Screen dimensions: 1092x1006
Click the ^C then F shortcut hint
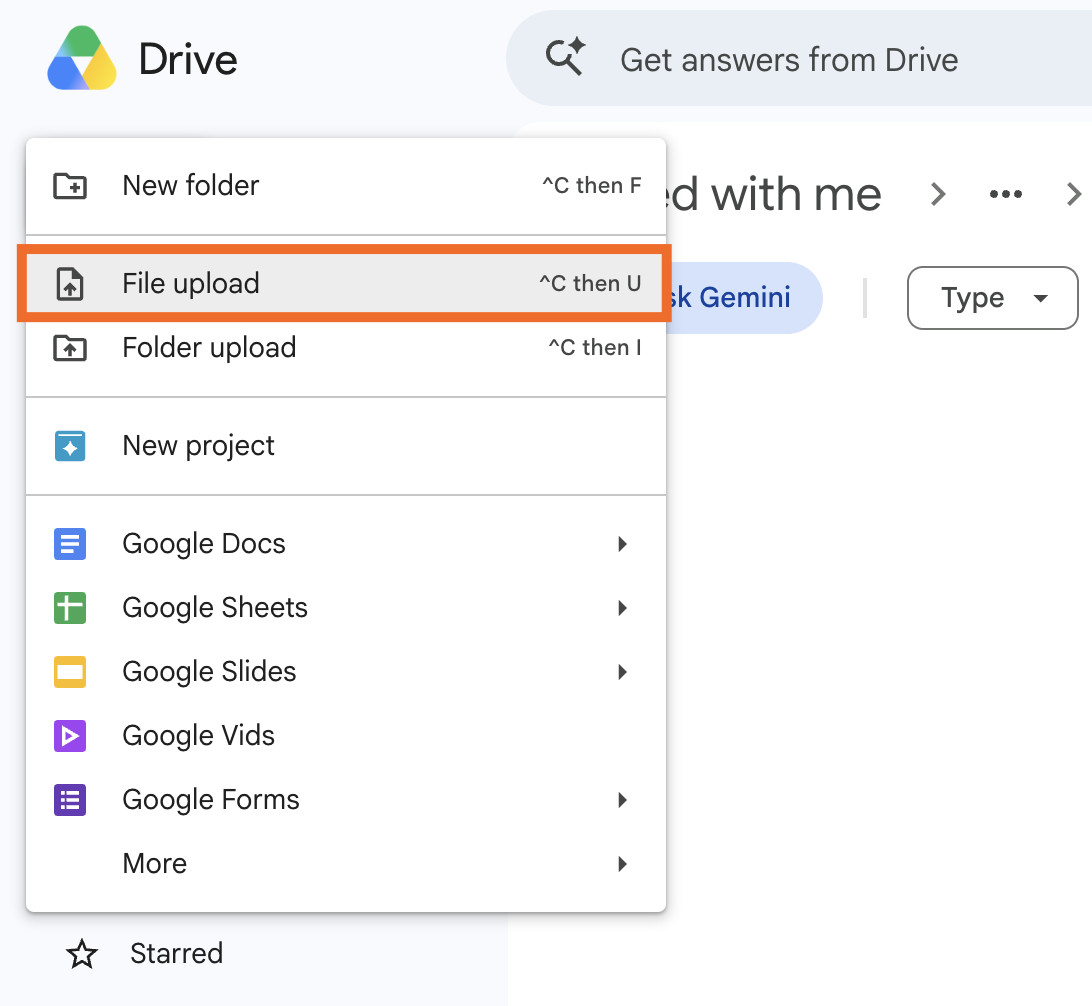(x=592, y=186)
